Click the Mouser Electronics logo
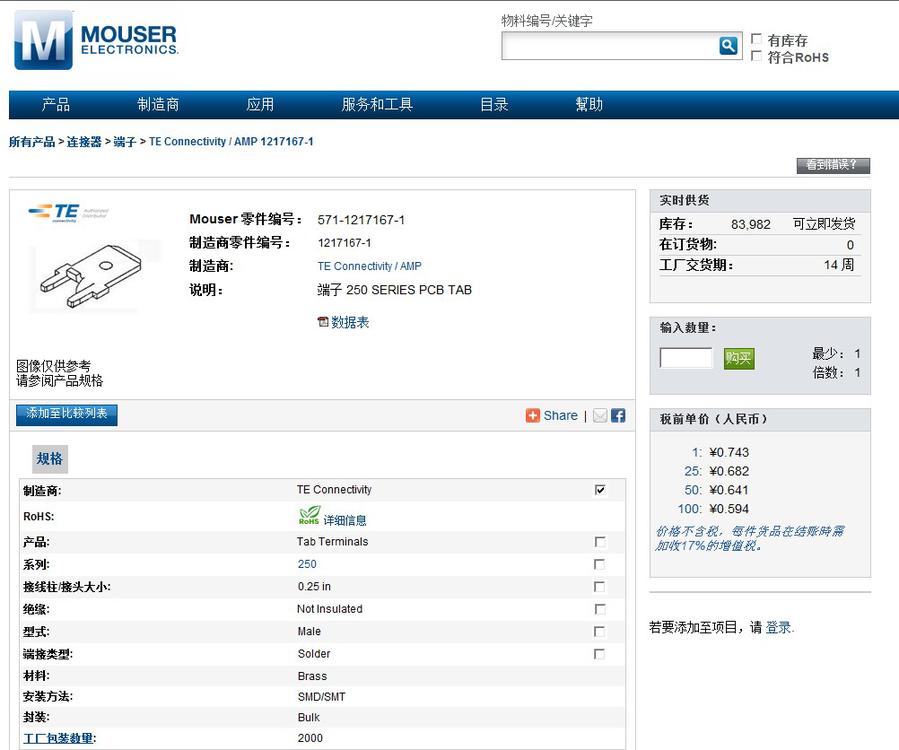 point(96,40)
